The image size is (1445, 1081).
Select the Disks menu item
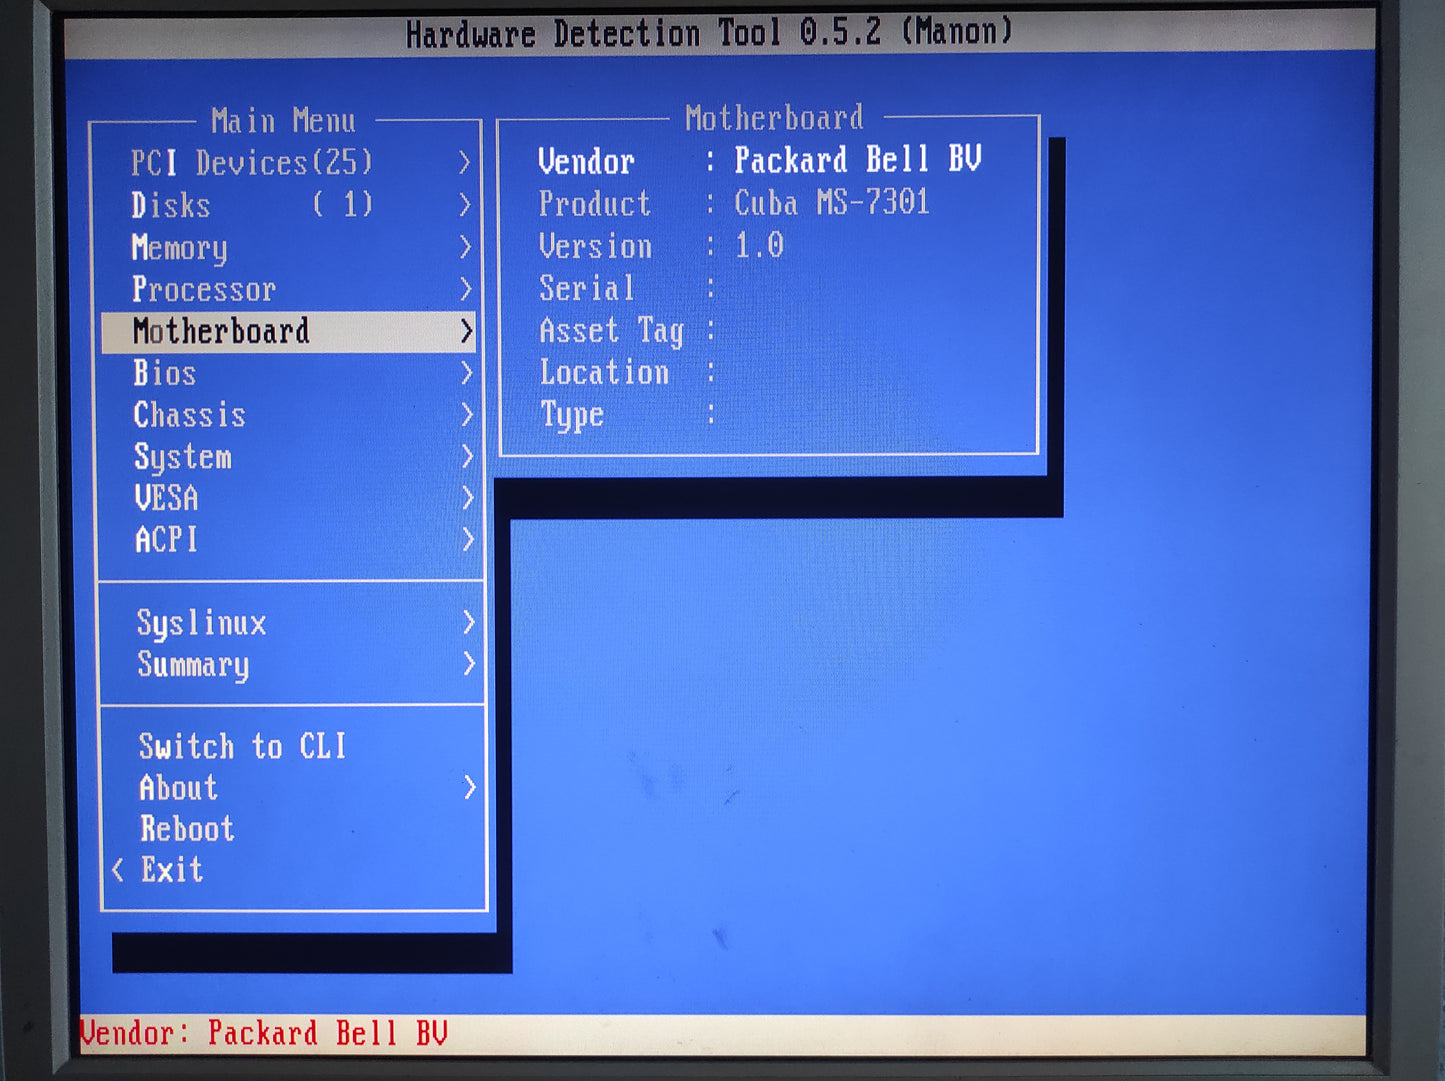point(171,206)
